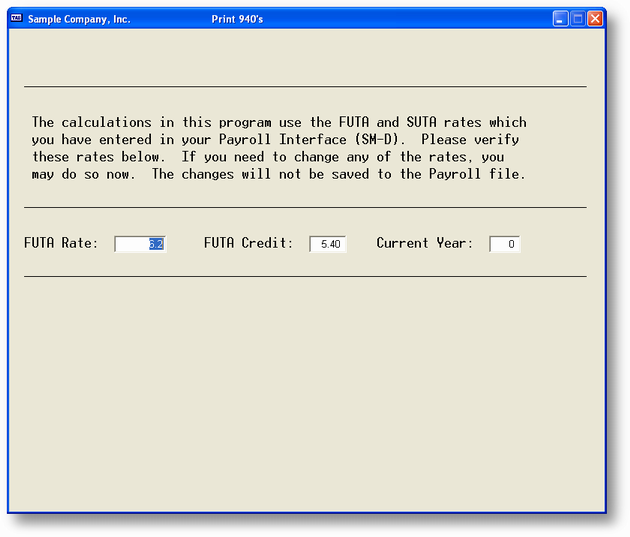Click the FUTA Credit field showing 5.40
Screen dimensions: 630x537
327,244
